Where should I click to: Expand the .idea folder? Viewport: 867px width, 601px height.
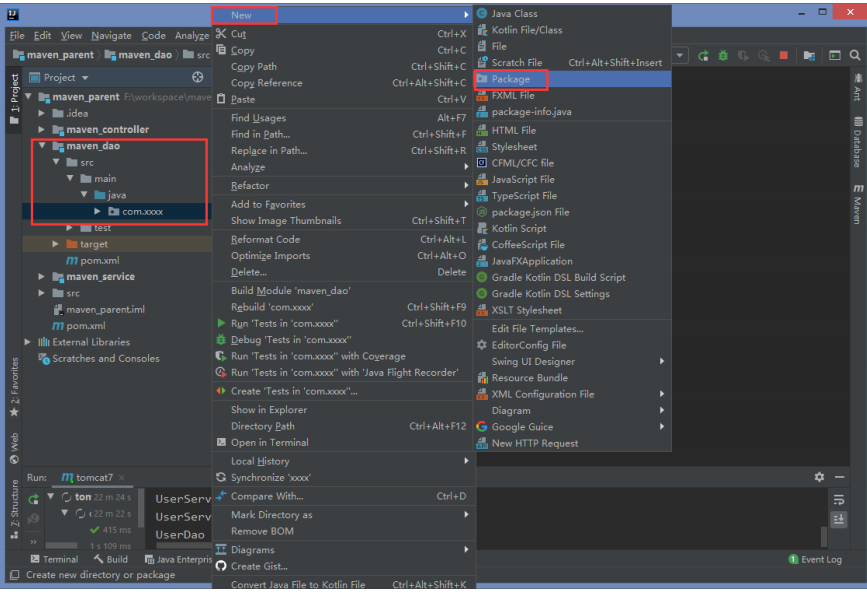coord(41,113)
